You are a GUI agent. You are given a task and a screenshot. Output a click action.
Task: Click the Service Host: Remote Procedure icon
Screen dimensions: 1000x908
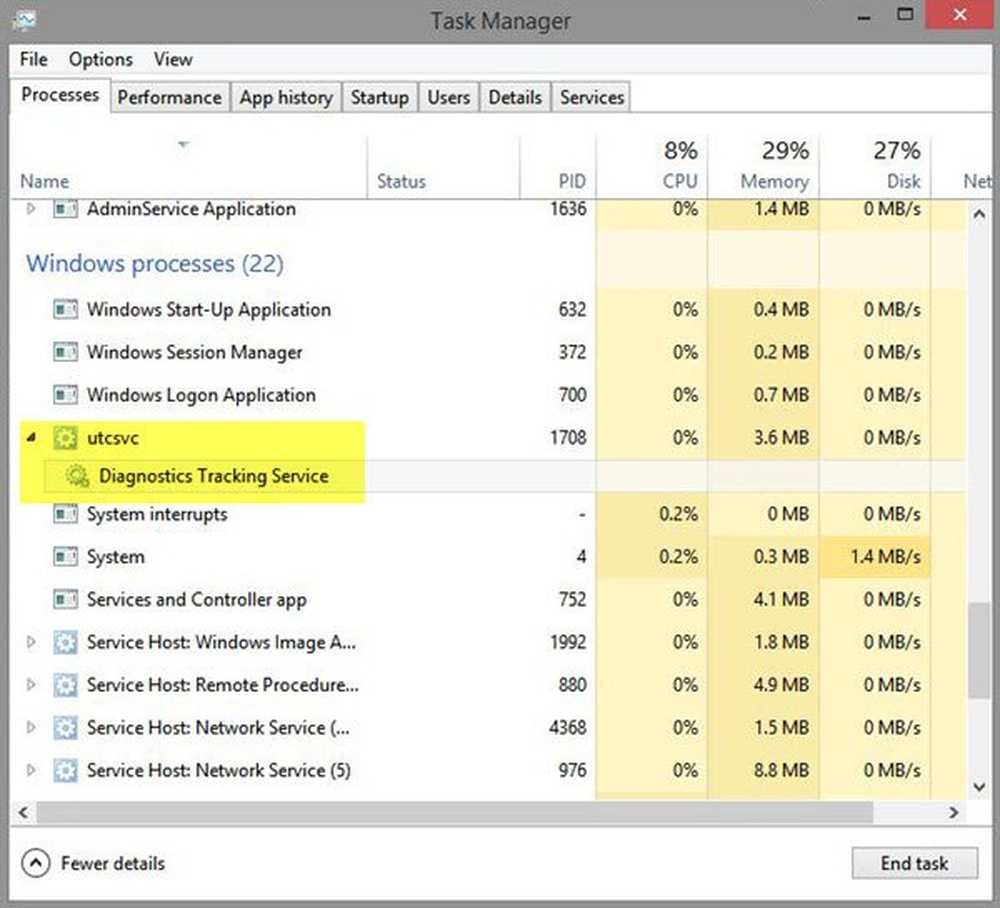[x=65, y=686]
